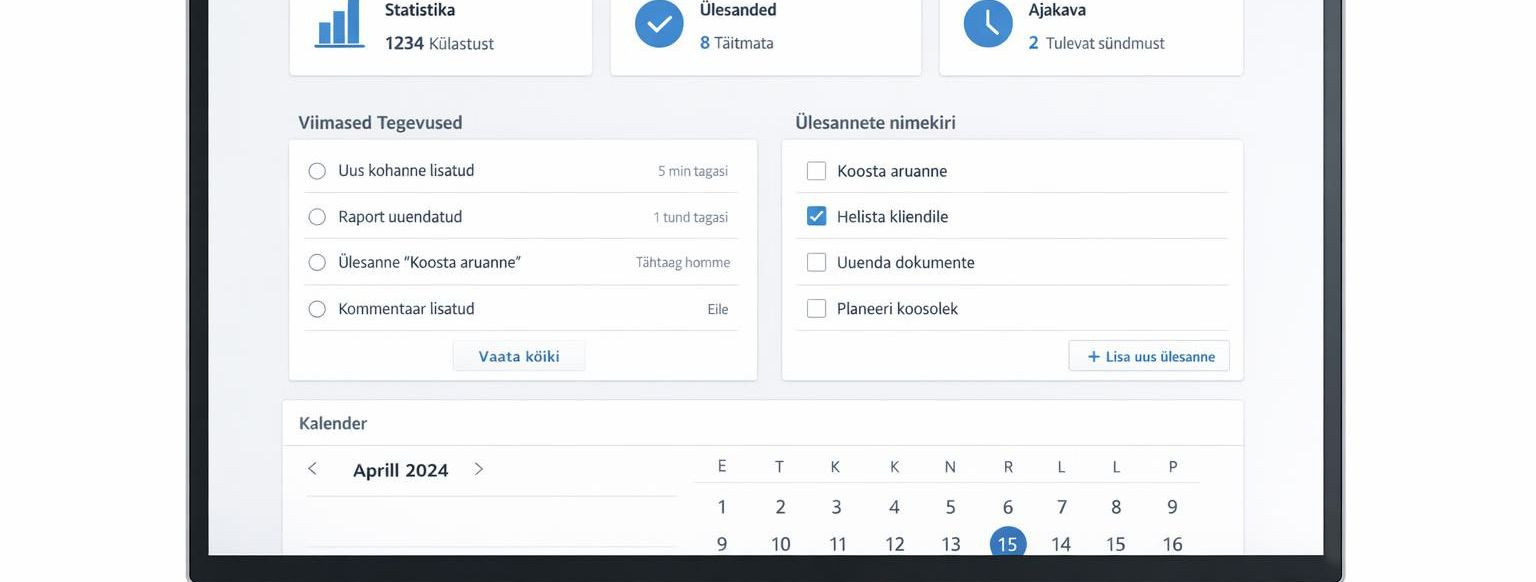Image resolution: width=1536 pixels, height=582 pixels.
Task: Pick day 3 in the calendar
Action: (836, 507)
